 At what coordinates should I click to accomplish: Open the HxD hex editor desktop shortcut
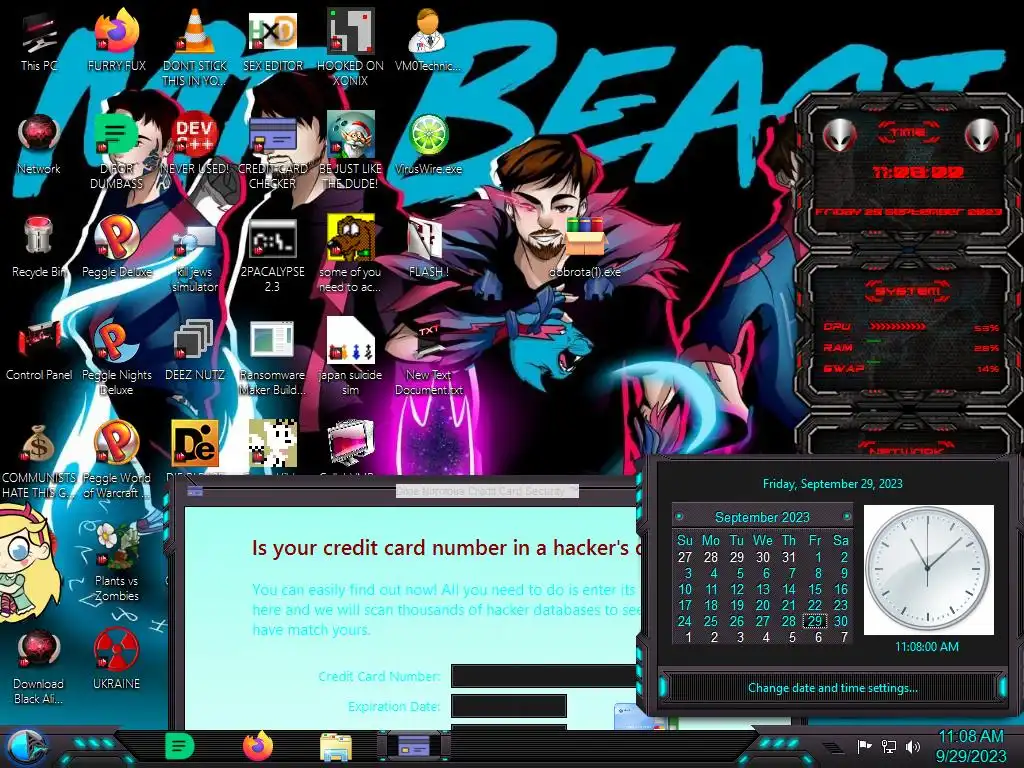tap(272, 41)
